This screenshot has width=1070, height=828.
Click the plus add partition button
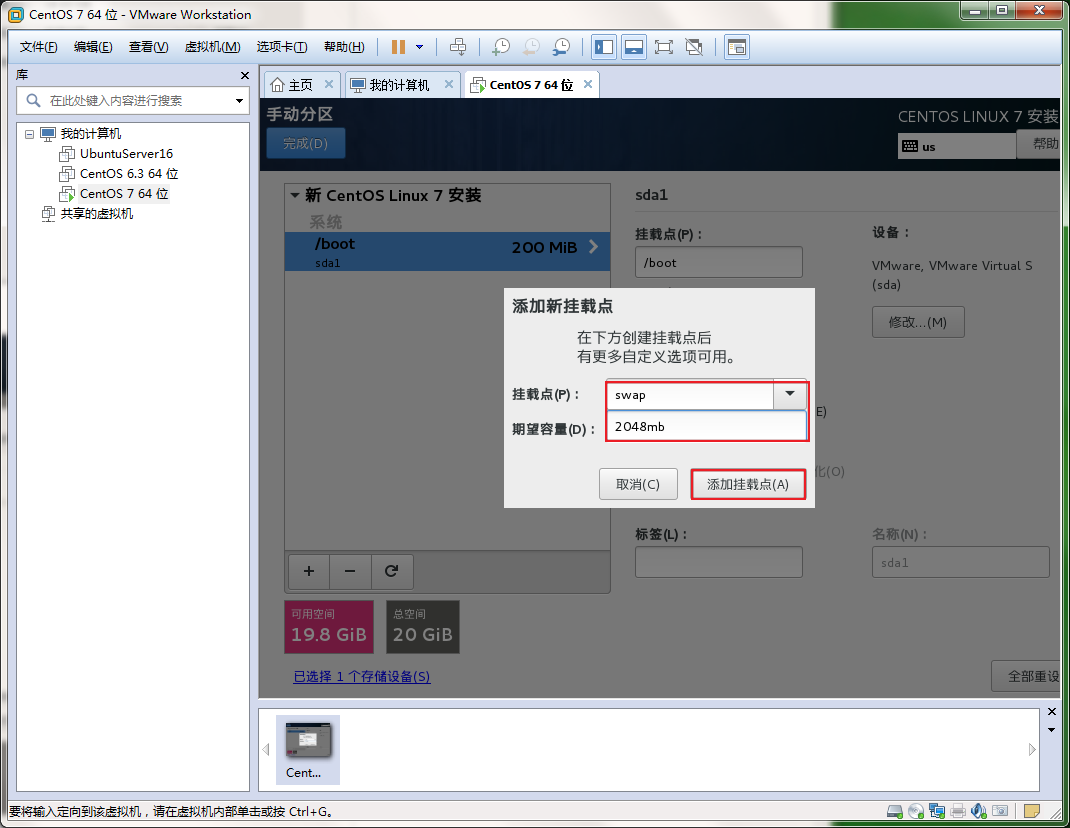click(309, 571)
